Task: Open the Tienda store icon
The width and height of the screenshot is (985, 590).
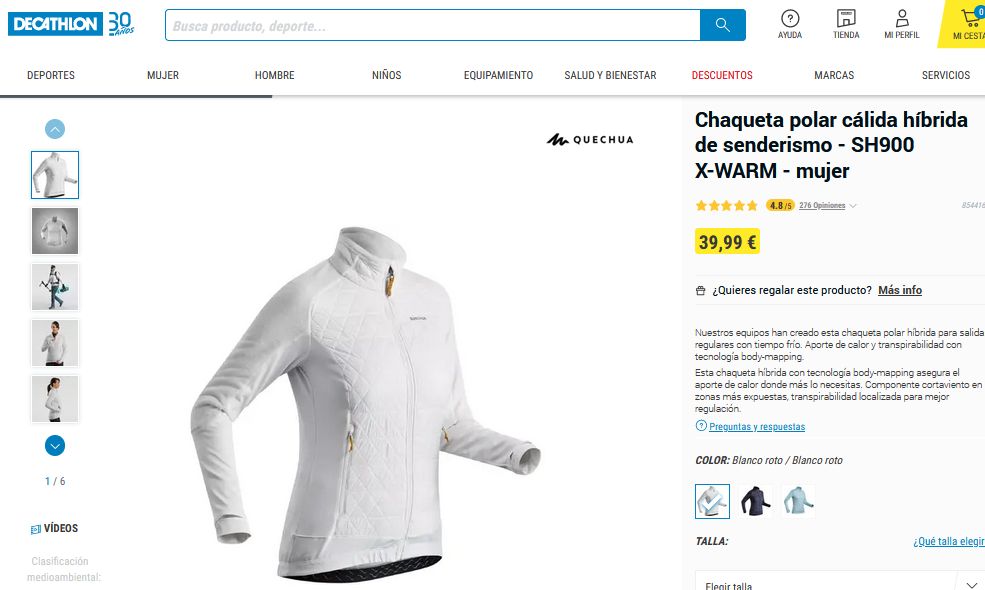Action: tap(846, 25)
